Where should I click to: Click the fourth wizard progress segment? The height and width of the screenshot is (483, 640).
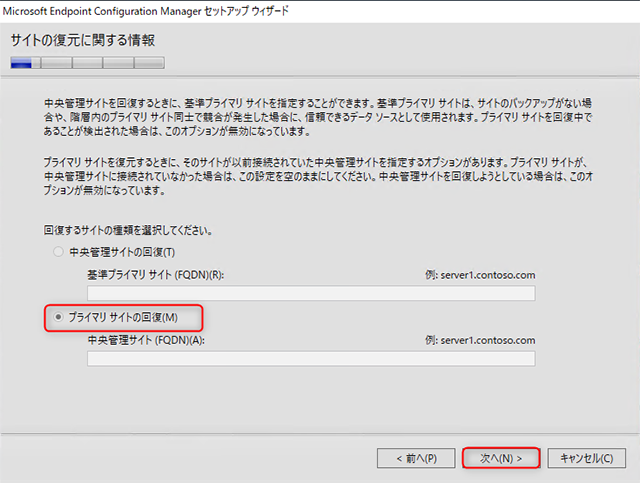click(118, 62)
